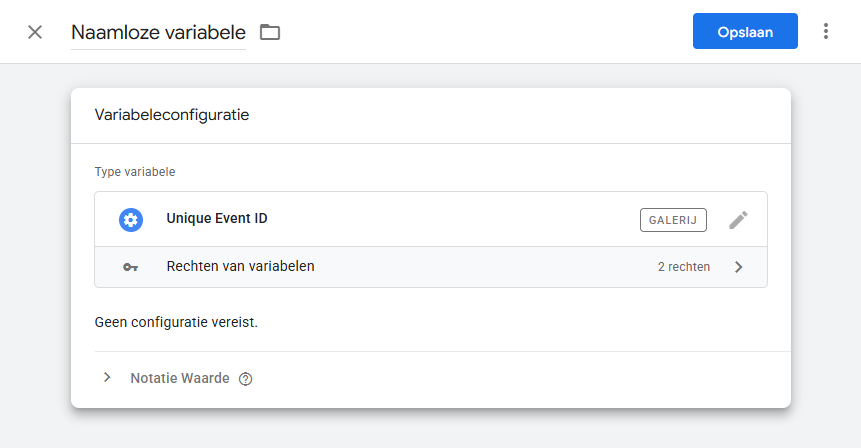Save the variable with Opslaan
The image size is (861, 448).
745,32
